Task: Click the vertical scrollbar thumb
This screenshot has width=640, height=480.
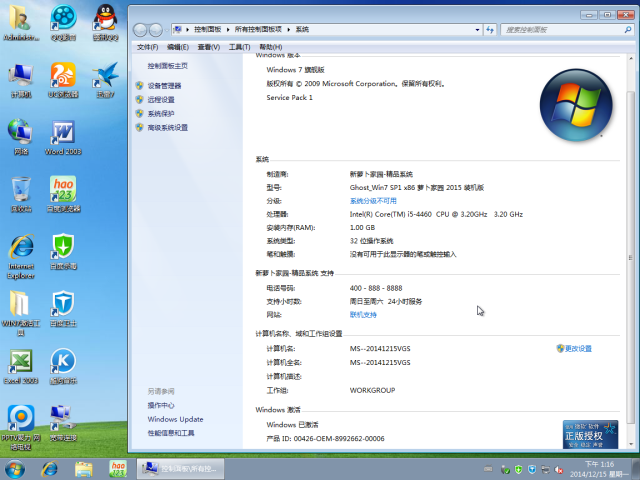Action: tap(631, 257)
